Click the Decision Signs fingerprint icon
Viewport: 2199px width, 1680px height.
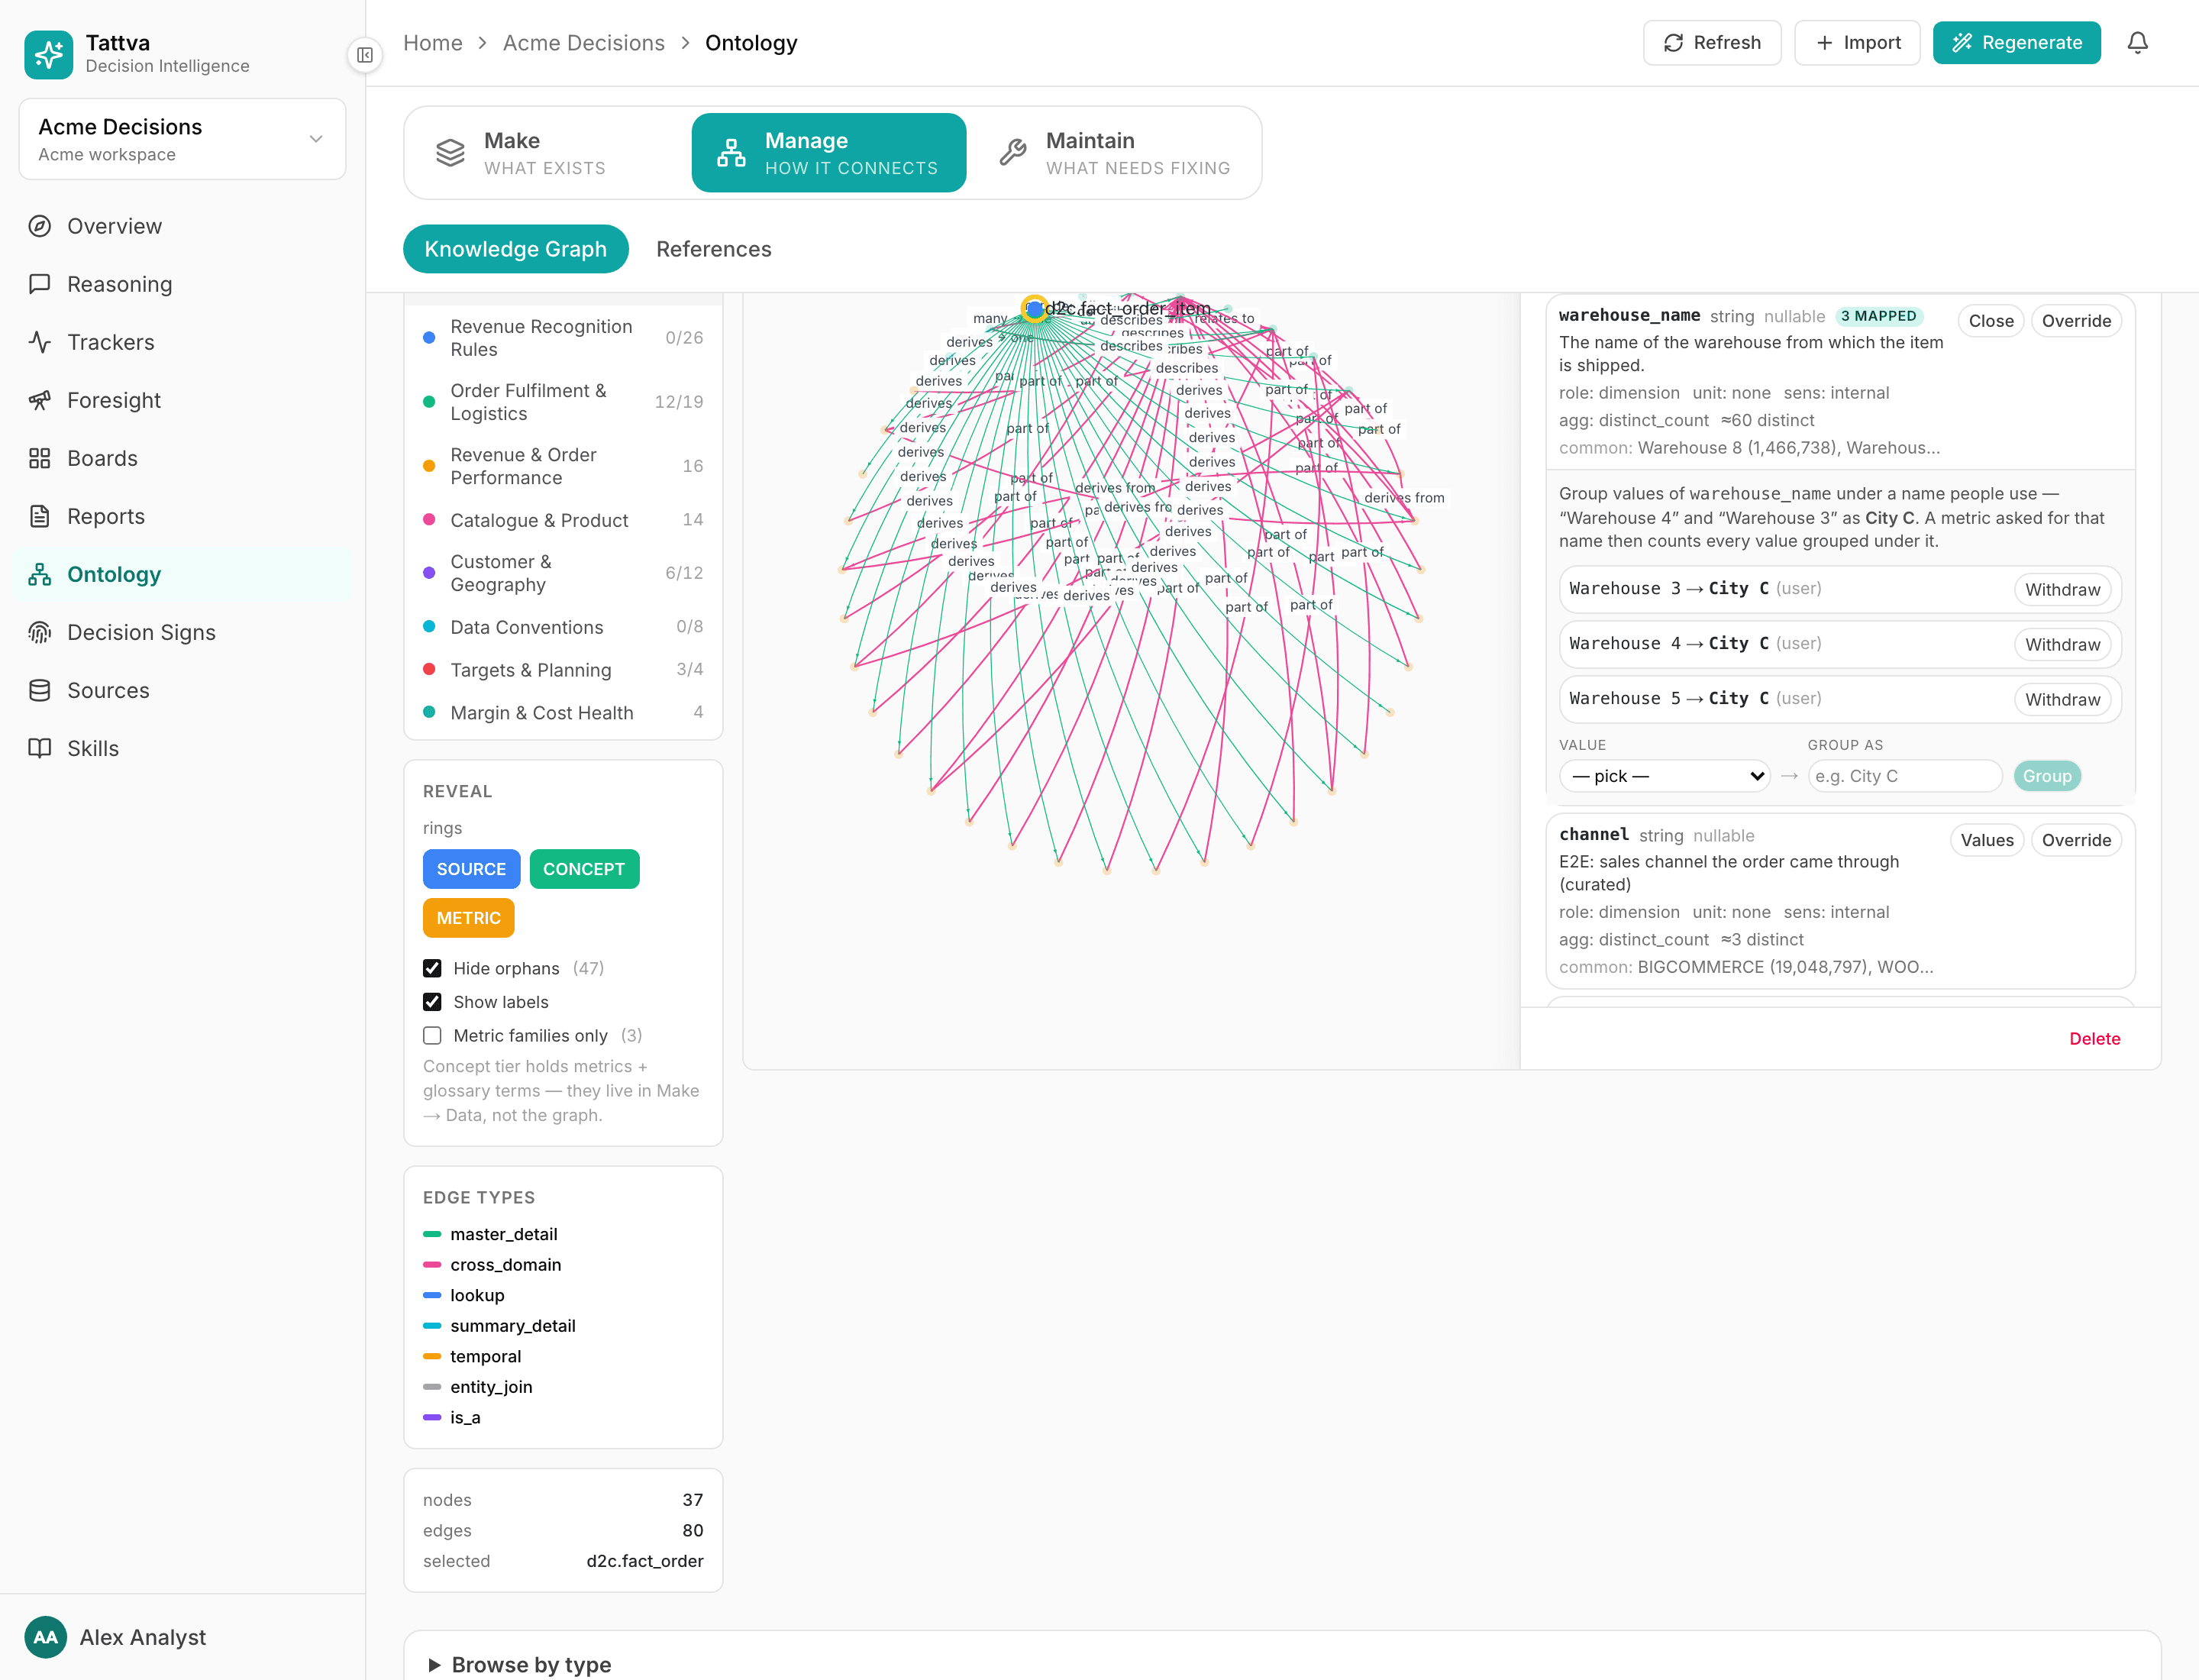[40, 632]
